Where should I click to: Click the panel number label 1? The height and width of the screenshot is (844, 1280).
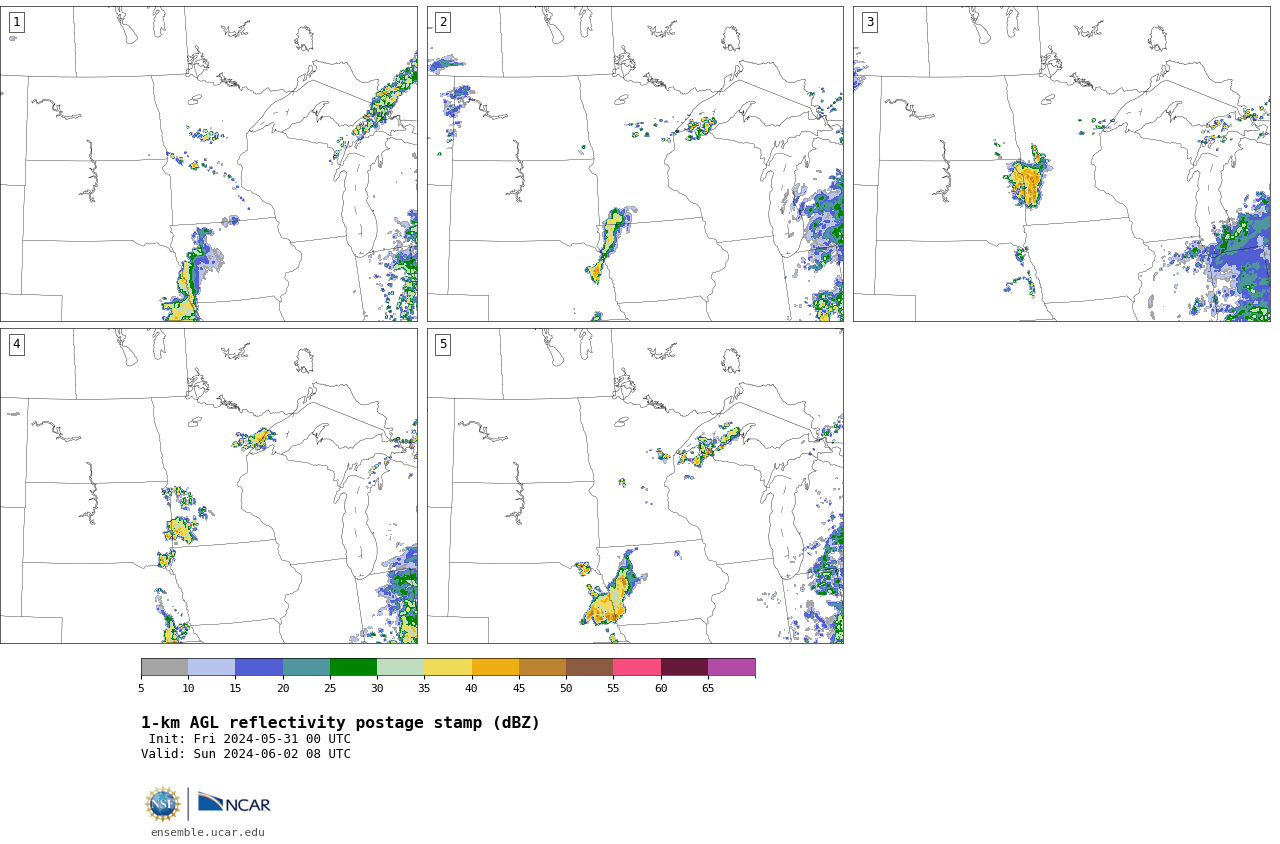(16, 22)
